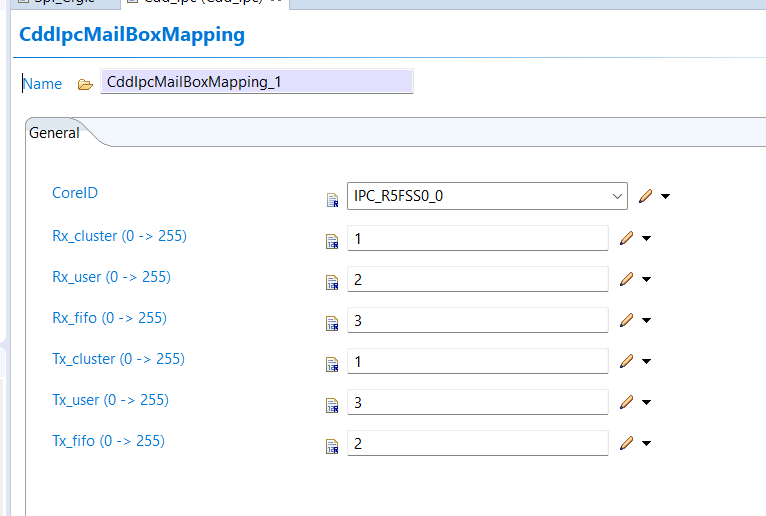Open the CoreID combo box IPC_R5FSS0_0

pos(487,196)
